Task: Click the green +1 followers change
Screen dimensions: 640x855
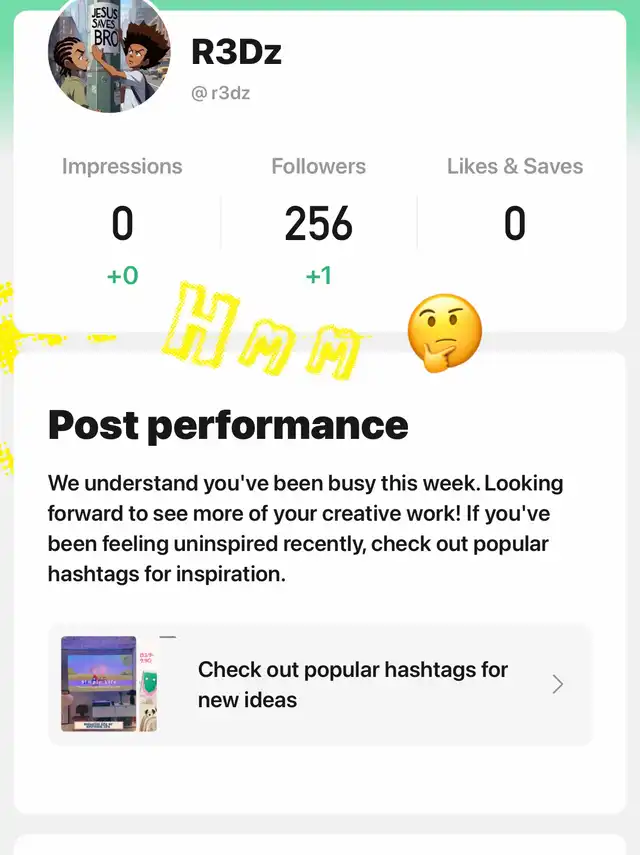Action: tap(318, 275)
